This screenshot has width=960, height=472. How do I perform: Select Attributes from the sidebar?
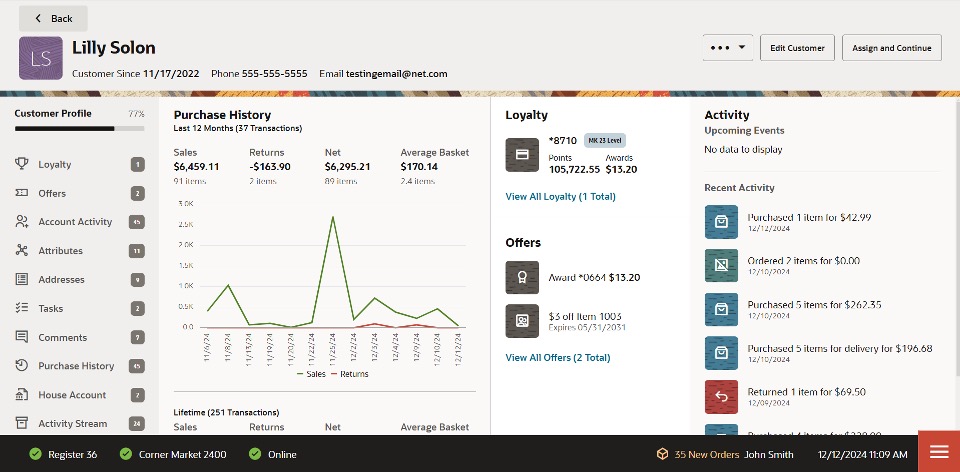(x=60, y=251)
